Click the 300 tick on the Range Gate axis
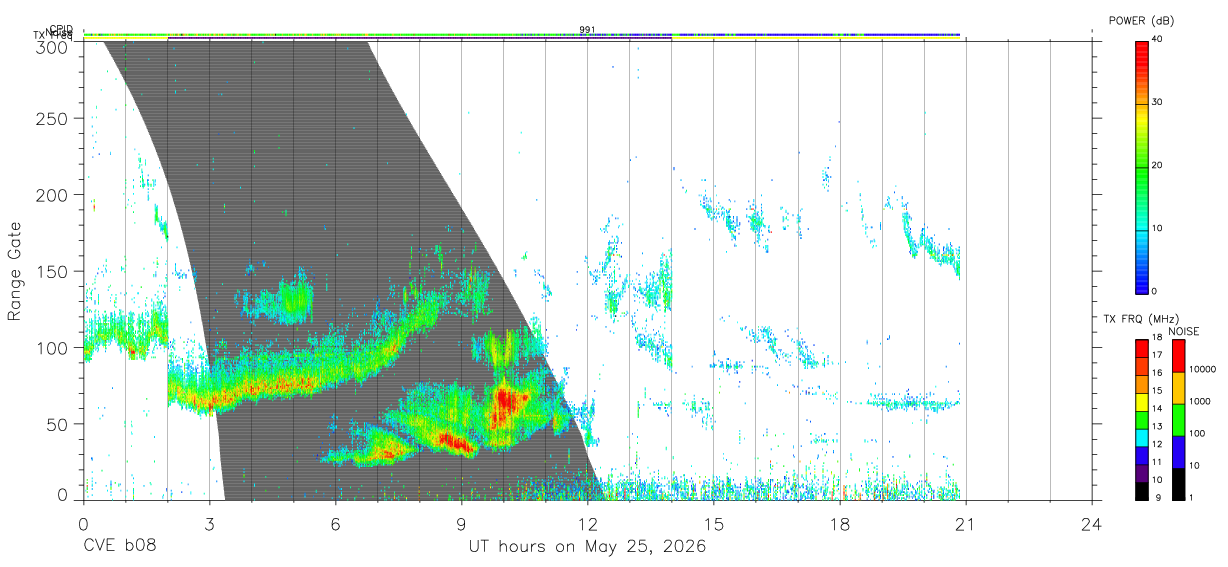 pyautogui.click(x=52, y=47)
